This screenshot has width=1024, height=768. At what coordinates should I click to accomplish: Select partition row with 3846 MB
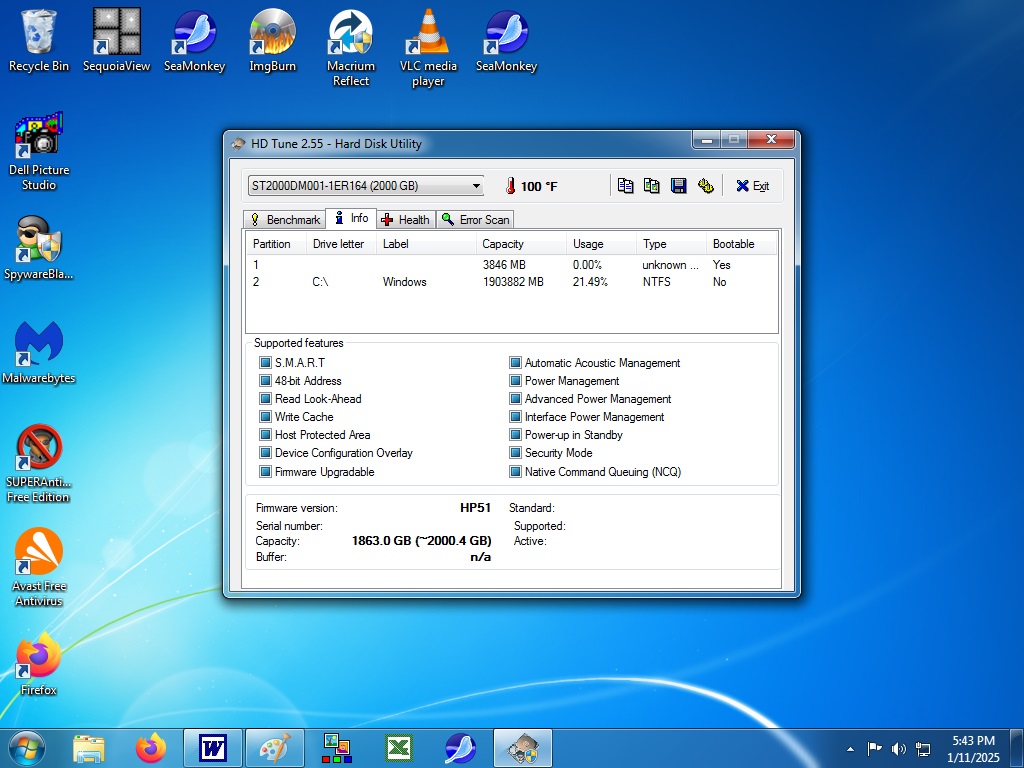pyautogui.click(x=512, y=264)
